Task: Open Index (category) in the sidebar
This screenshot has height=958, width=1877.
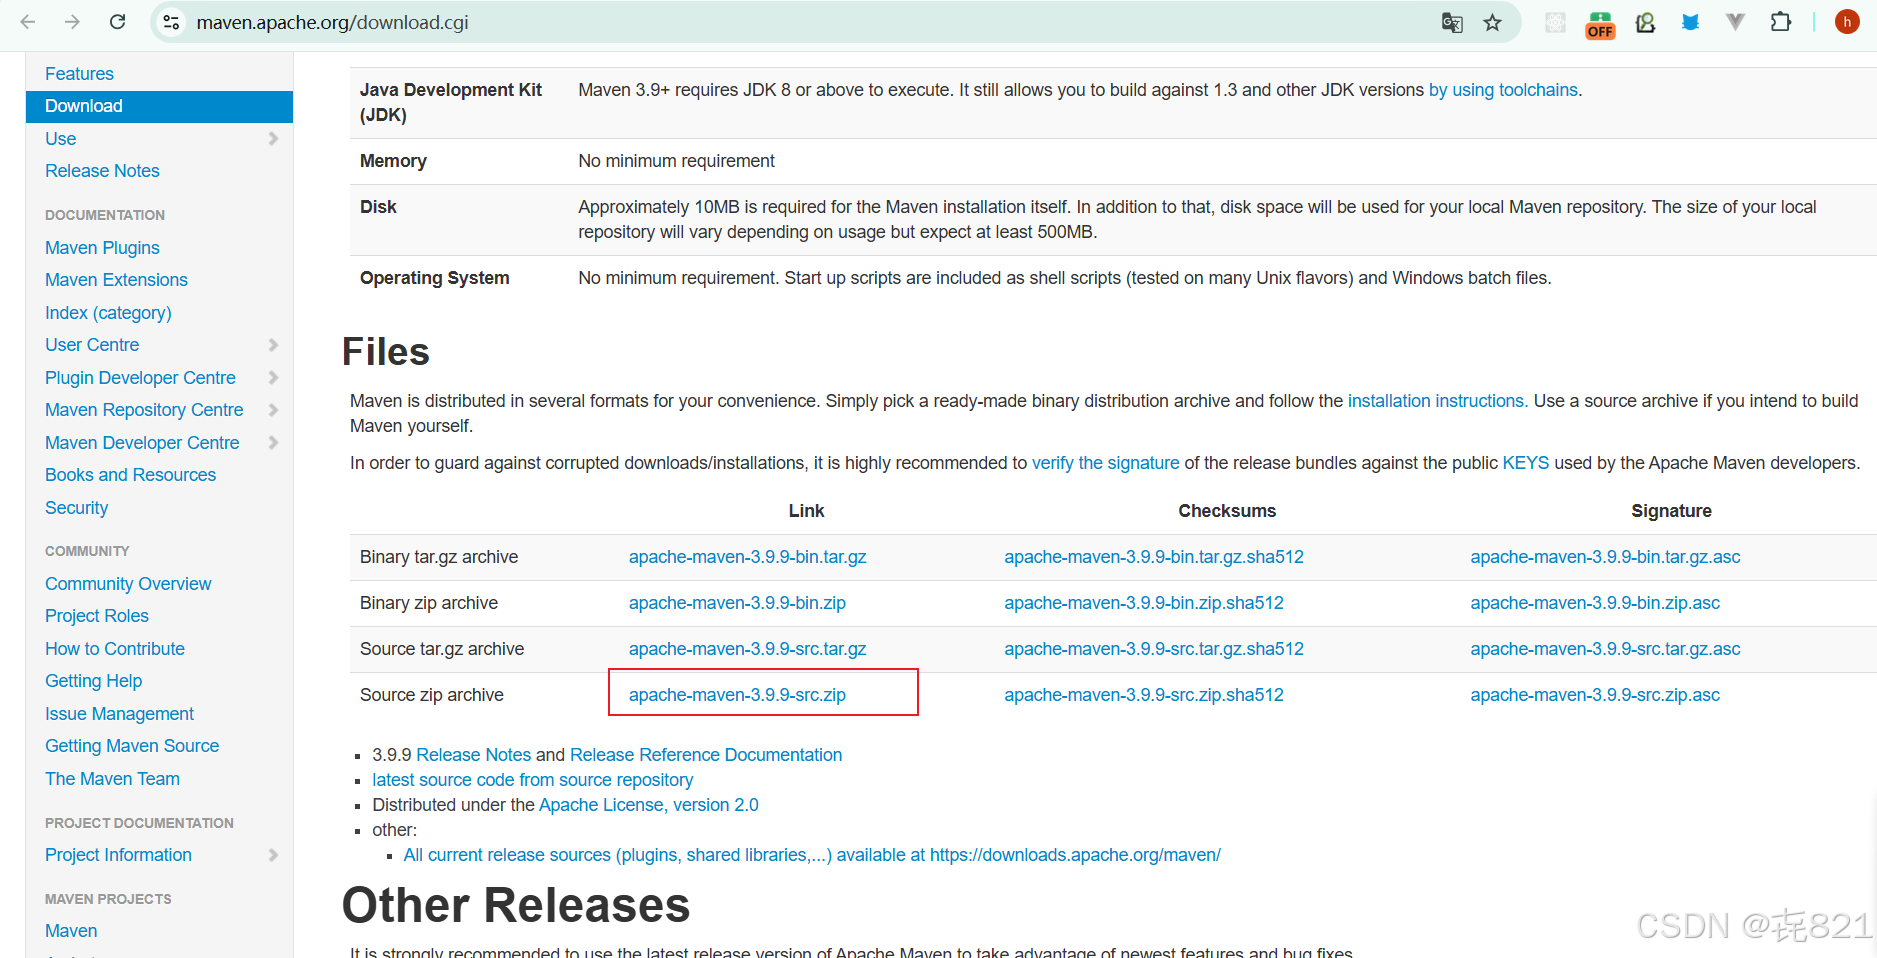Action: pos(108,313)
